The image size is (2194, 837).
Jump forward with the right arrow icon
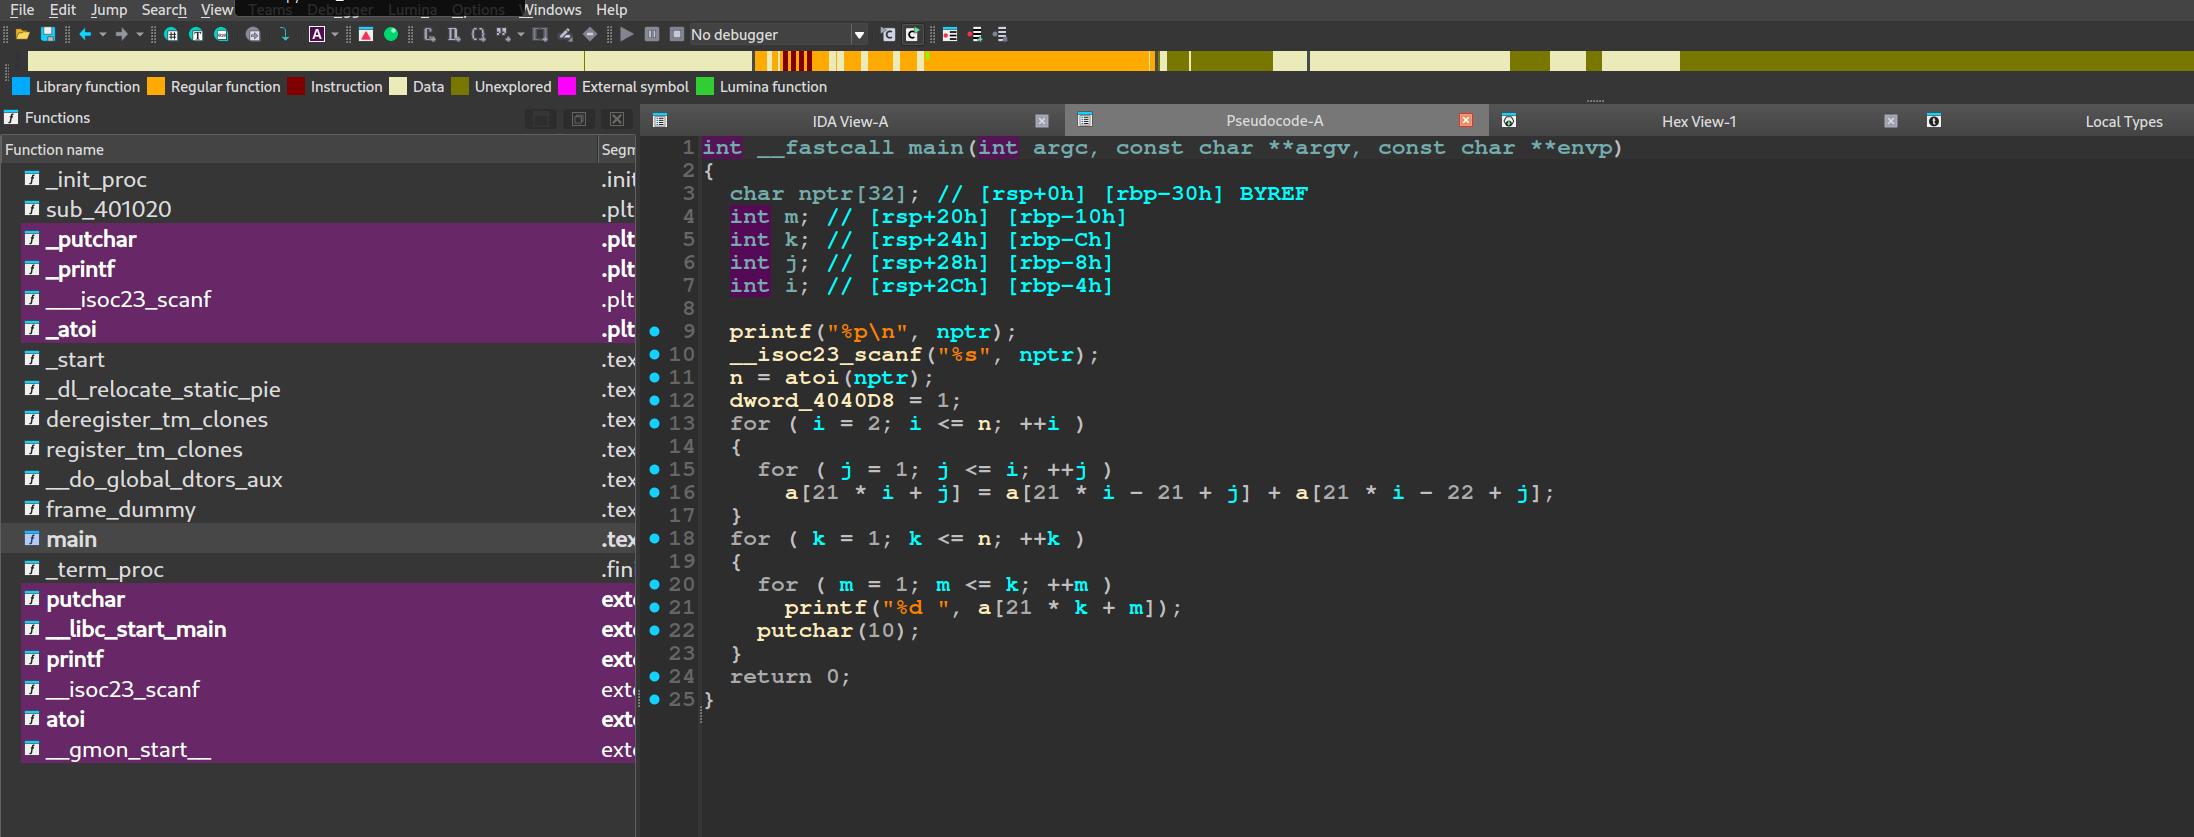[122, 34]
